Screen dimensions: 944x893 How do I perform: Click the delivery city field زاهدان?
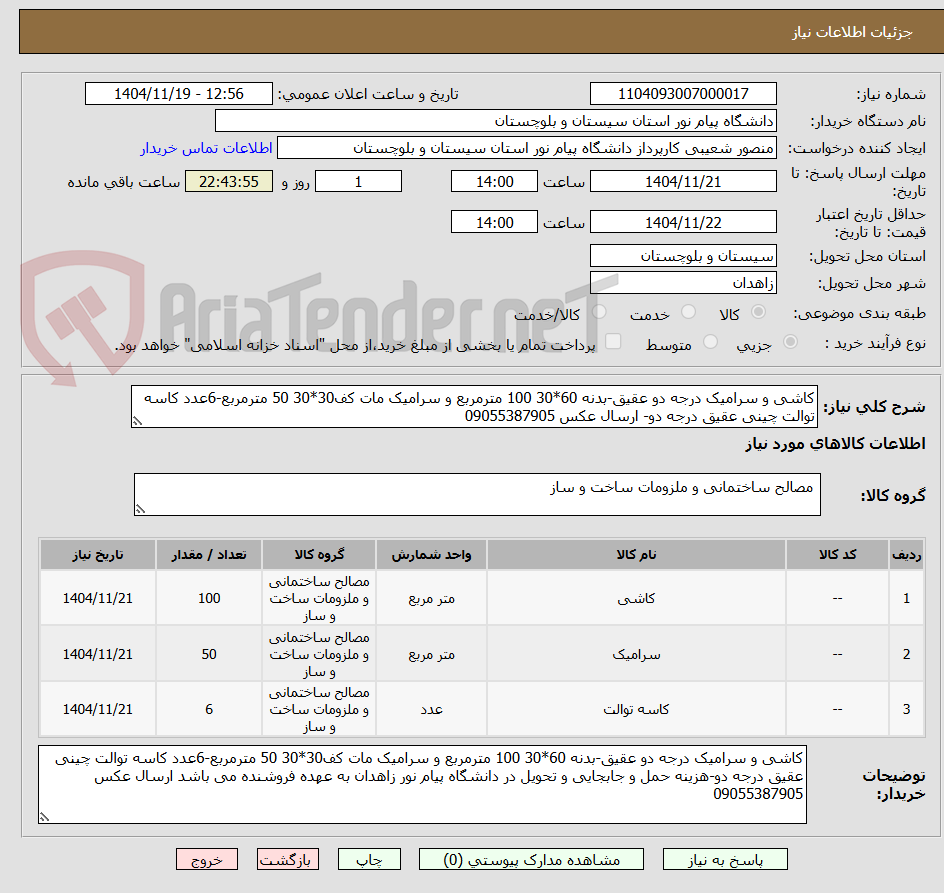click(683, 283)
